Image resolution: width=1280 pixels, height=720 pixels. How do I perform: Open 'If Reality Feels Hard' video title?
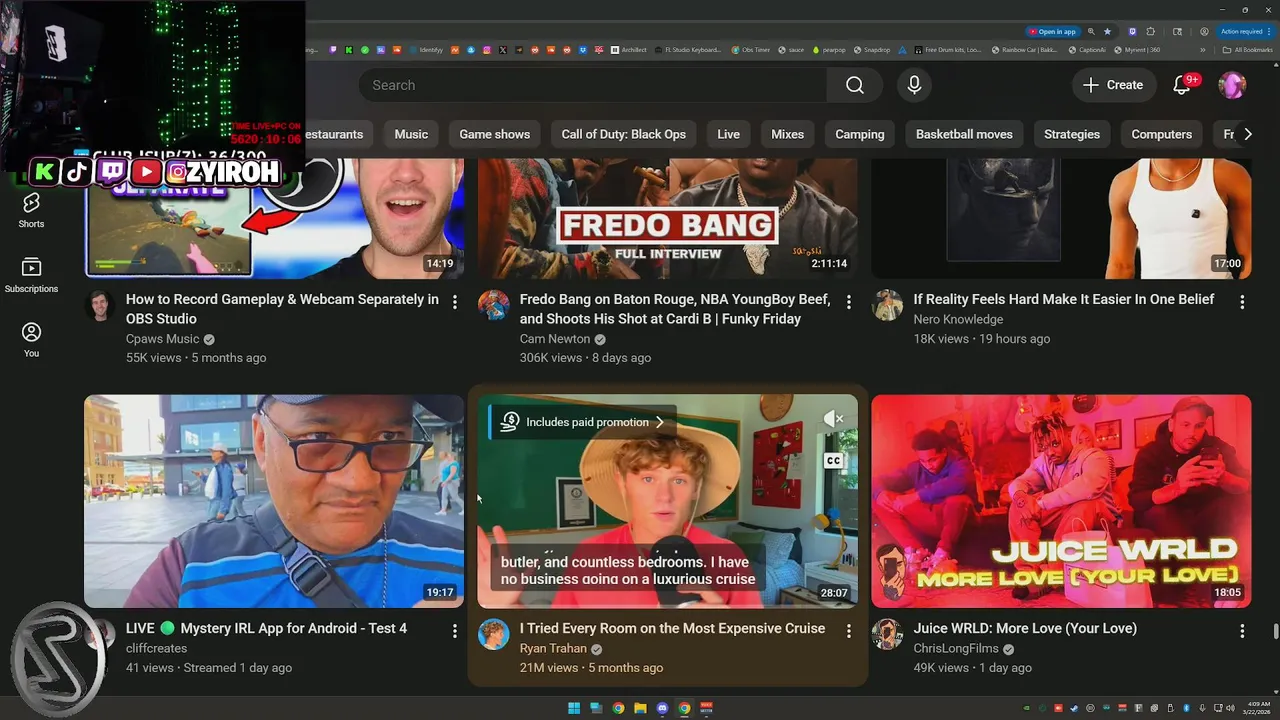pyautogui.click(x=1064, y=299)
